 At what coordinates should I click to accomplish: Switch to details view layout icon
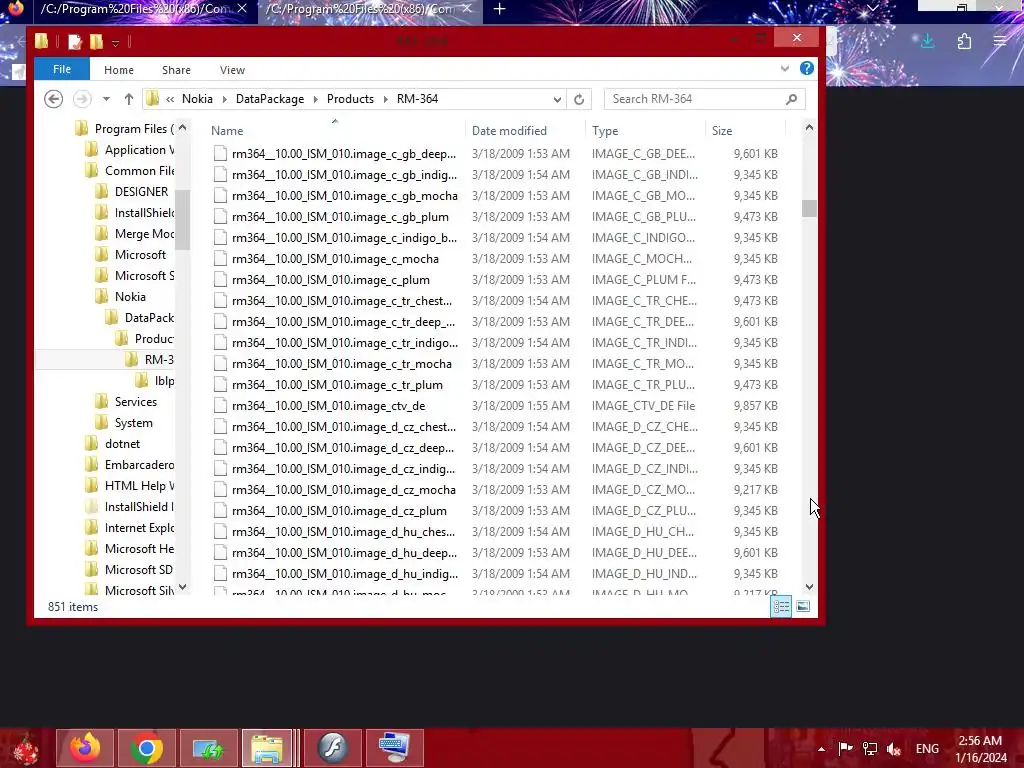click(x=781, y=606)
